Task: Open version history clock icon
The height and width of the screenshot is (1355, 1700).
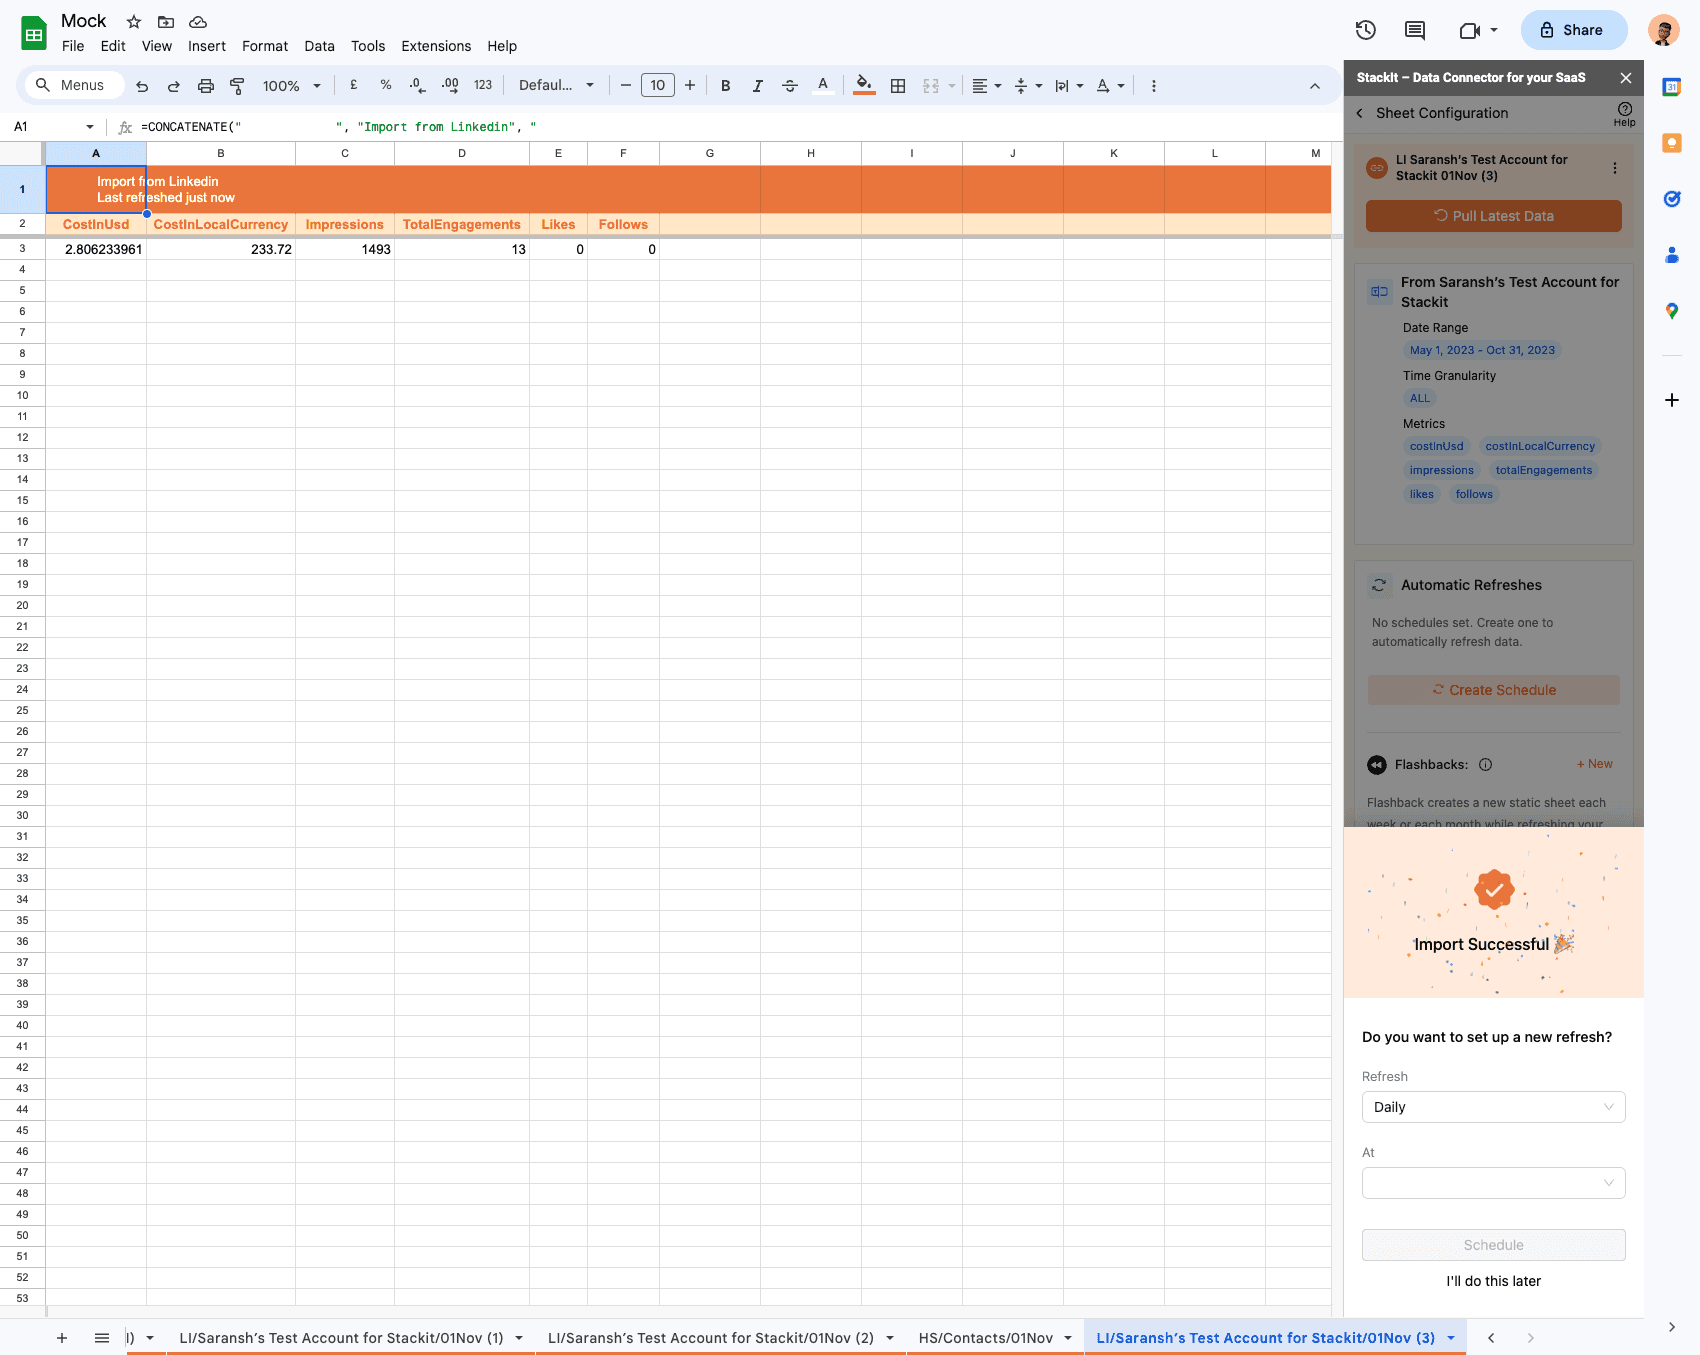Action: 1366,30
